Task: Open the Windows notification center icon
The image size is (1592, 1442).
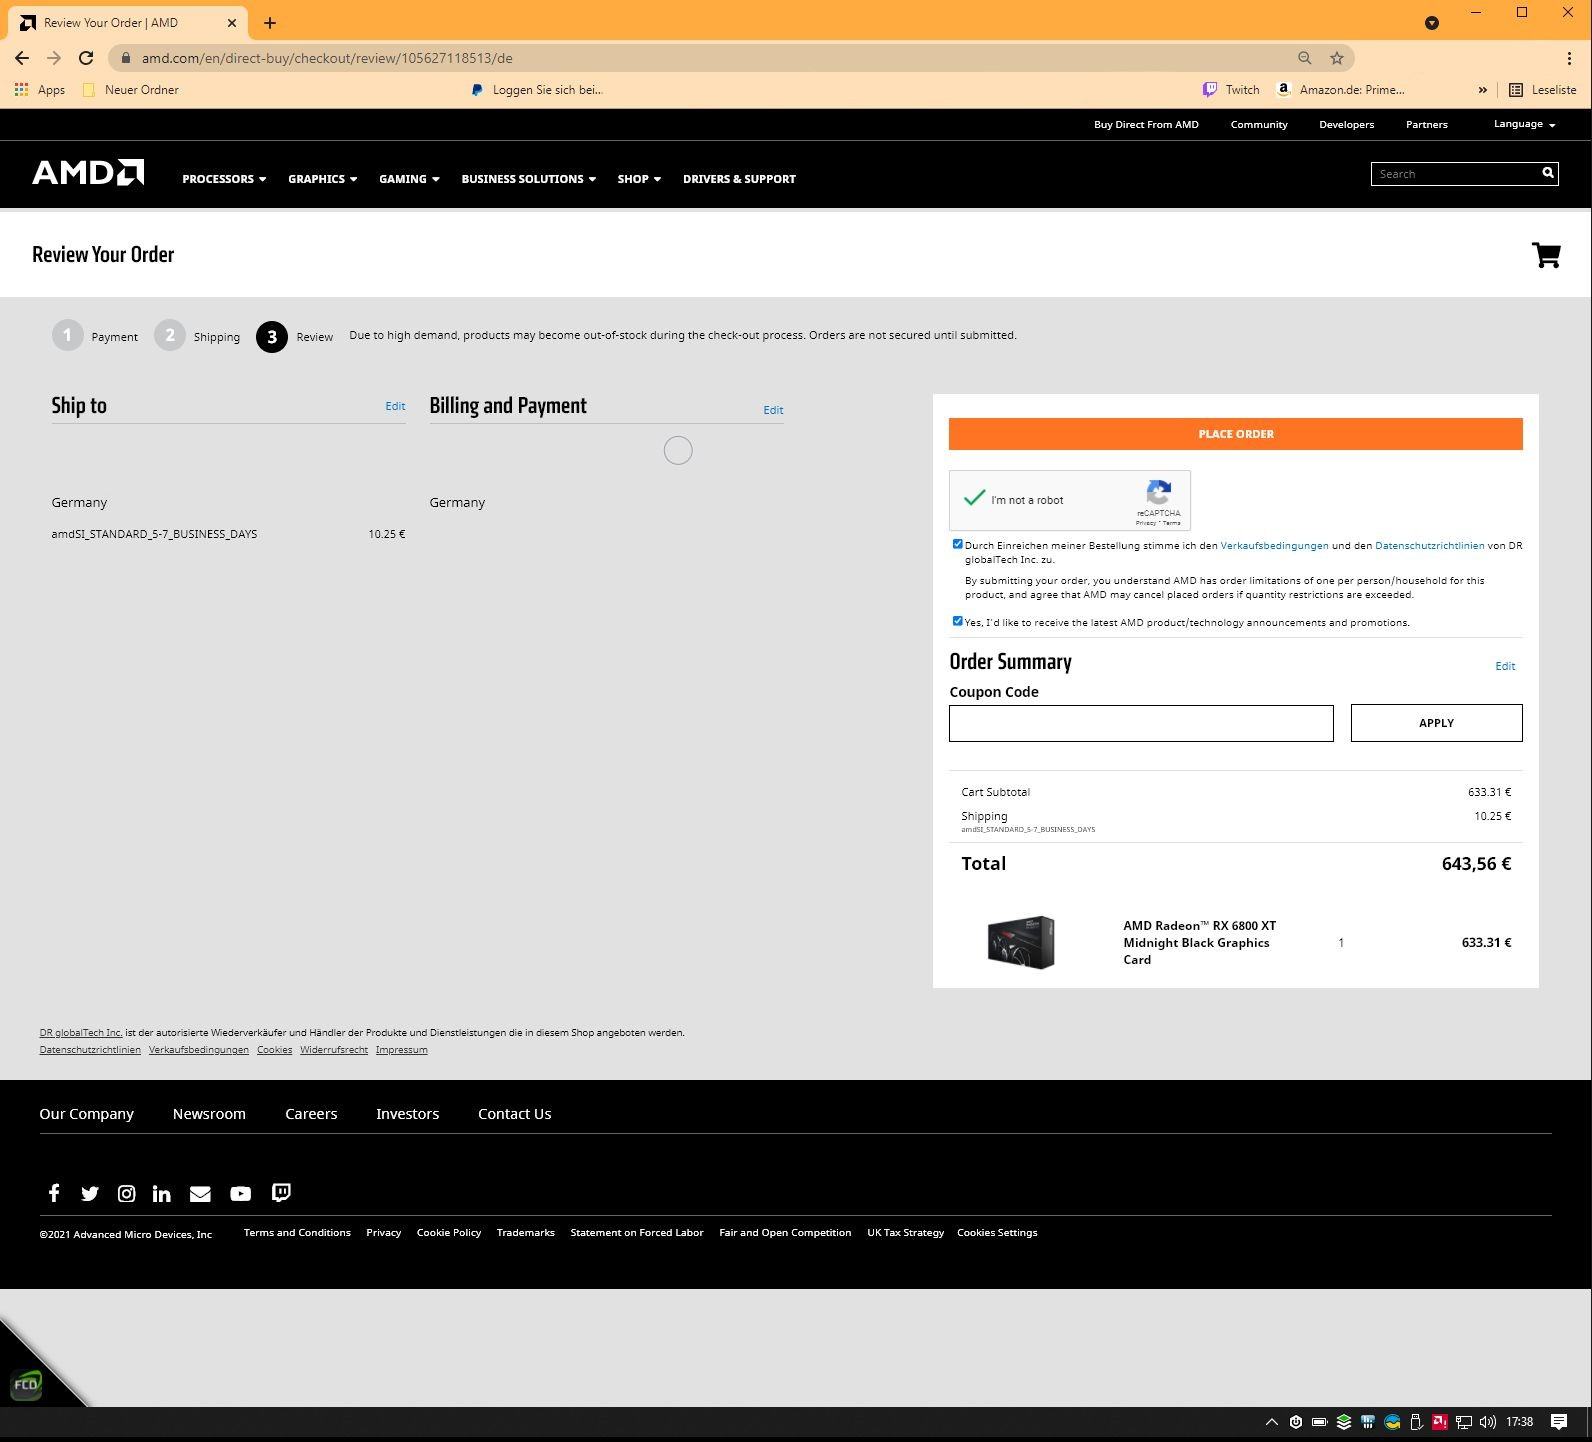Action: click(1558, 1422)
